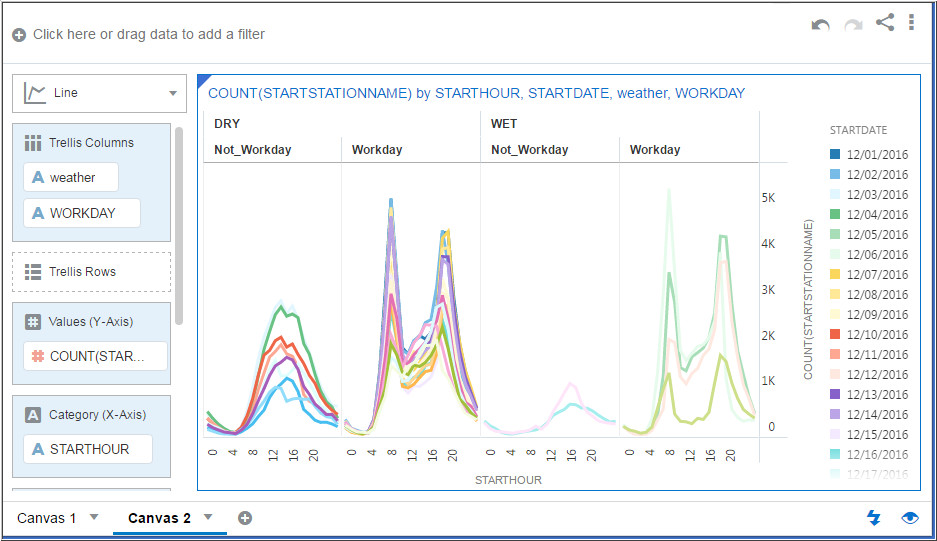Click the COUNT(STAR... values chip
Image resolution: width=937 pixels, height=541 pixels.
click(96, 356)
